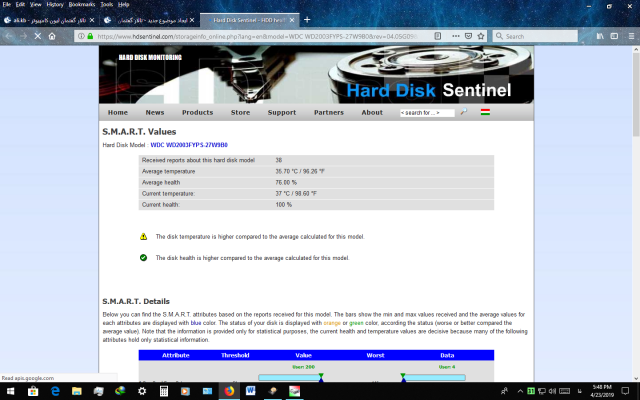
Task: Stop loading the page
Action: pos(38,36)
